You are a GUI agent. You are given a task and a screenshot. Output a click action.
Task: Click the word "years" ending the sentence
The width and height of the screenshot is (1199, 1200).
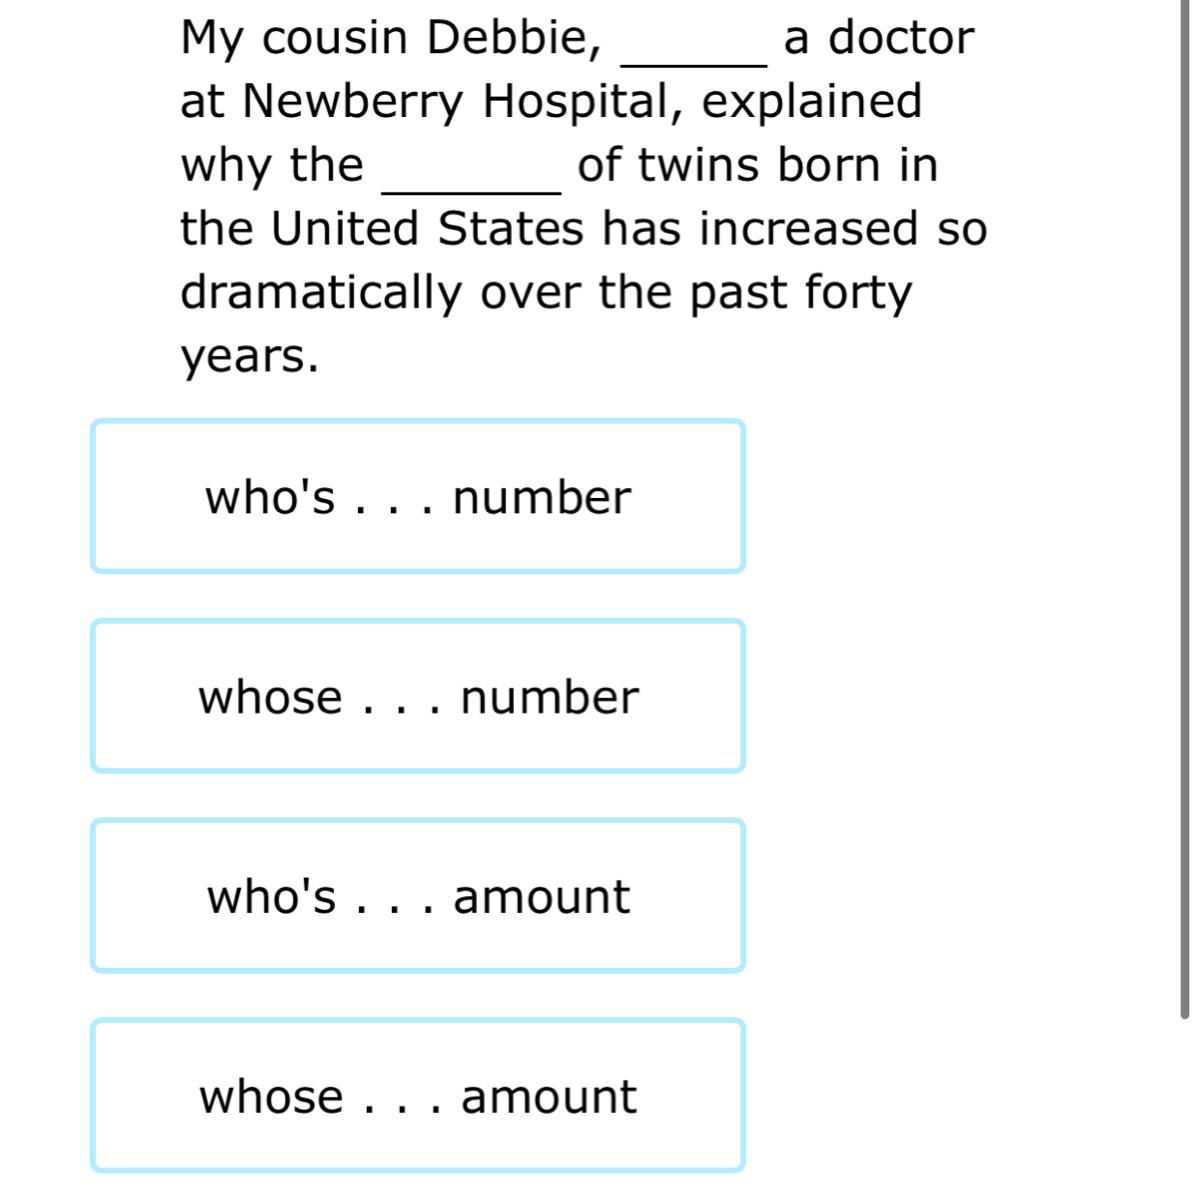248,357
